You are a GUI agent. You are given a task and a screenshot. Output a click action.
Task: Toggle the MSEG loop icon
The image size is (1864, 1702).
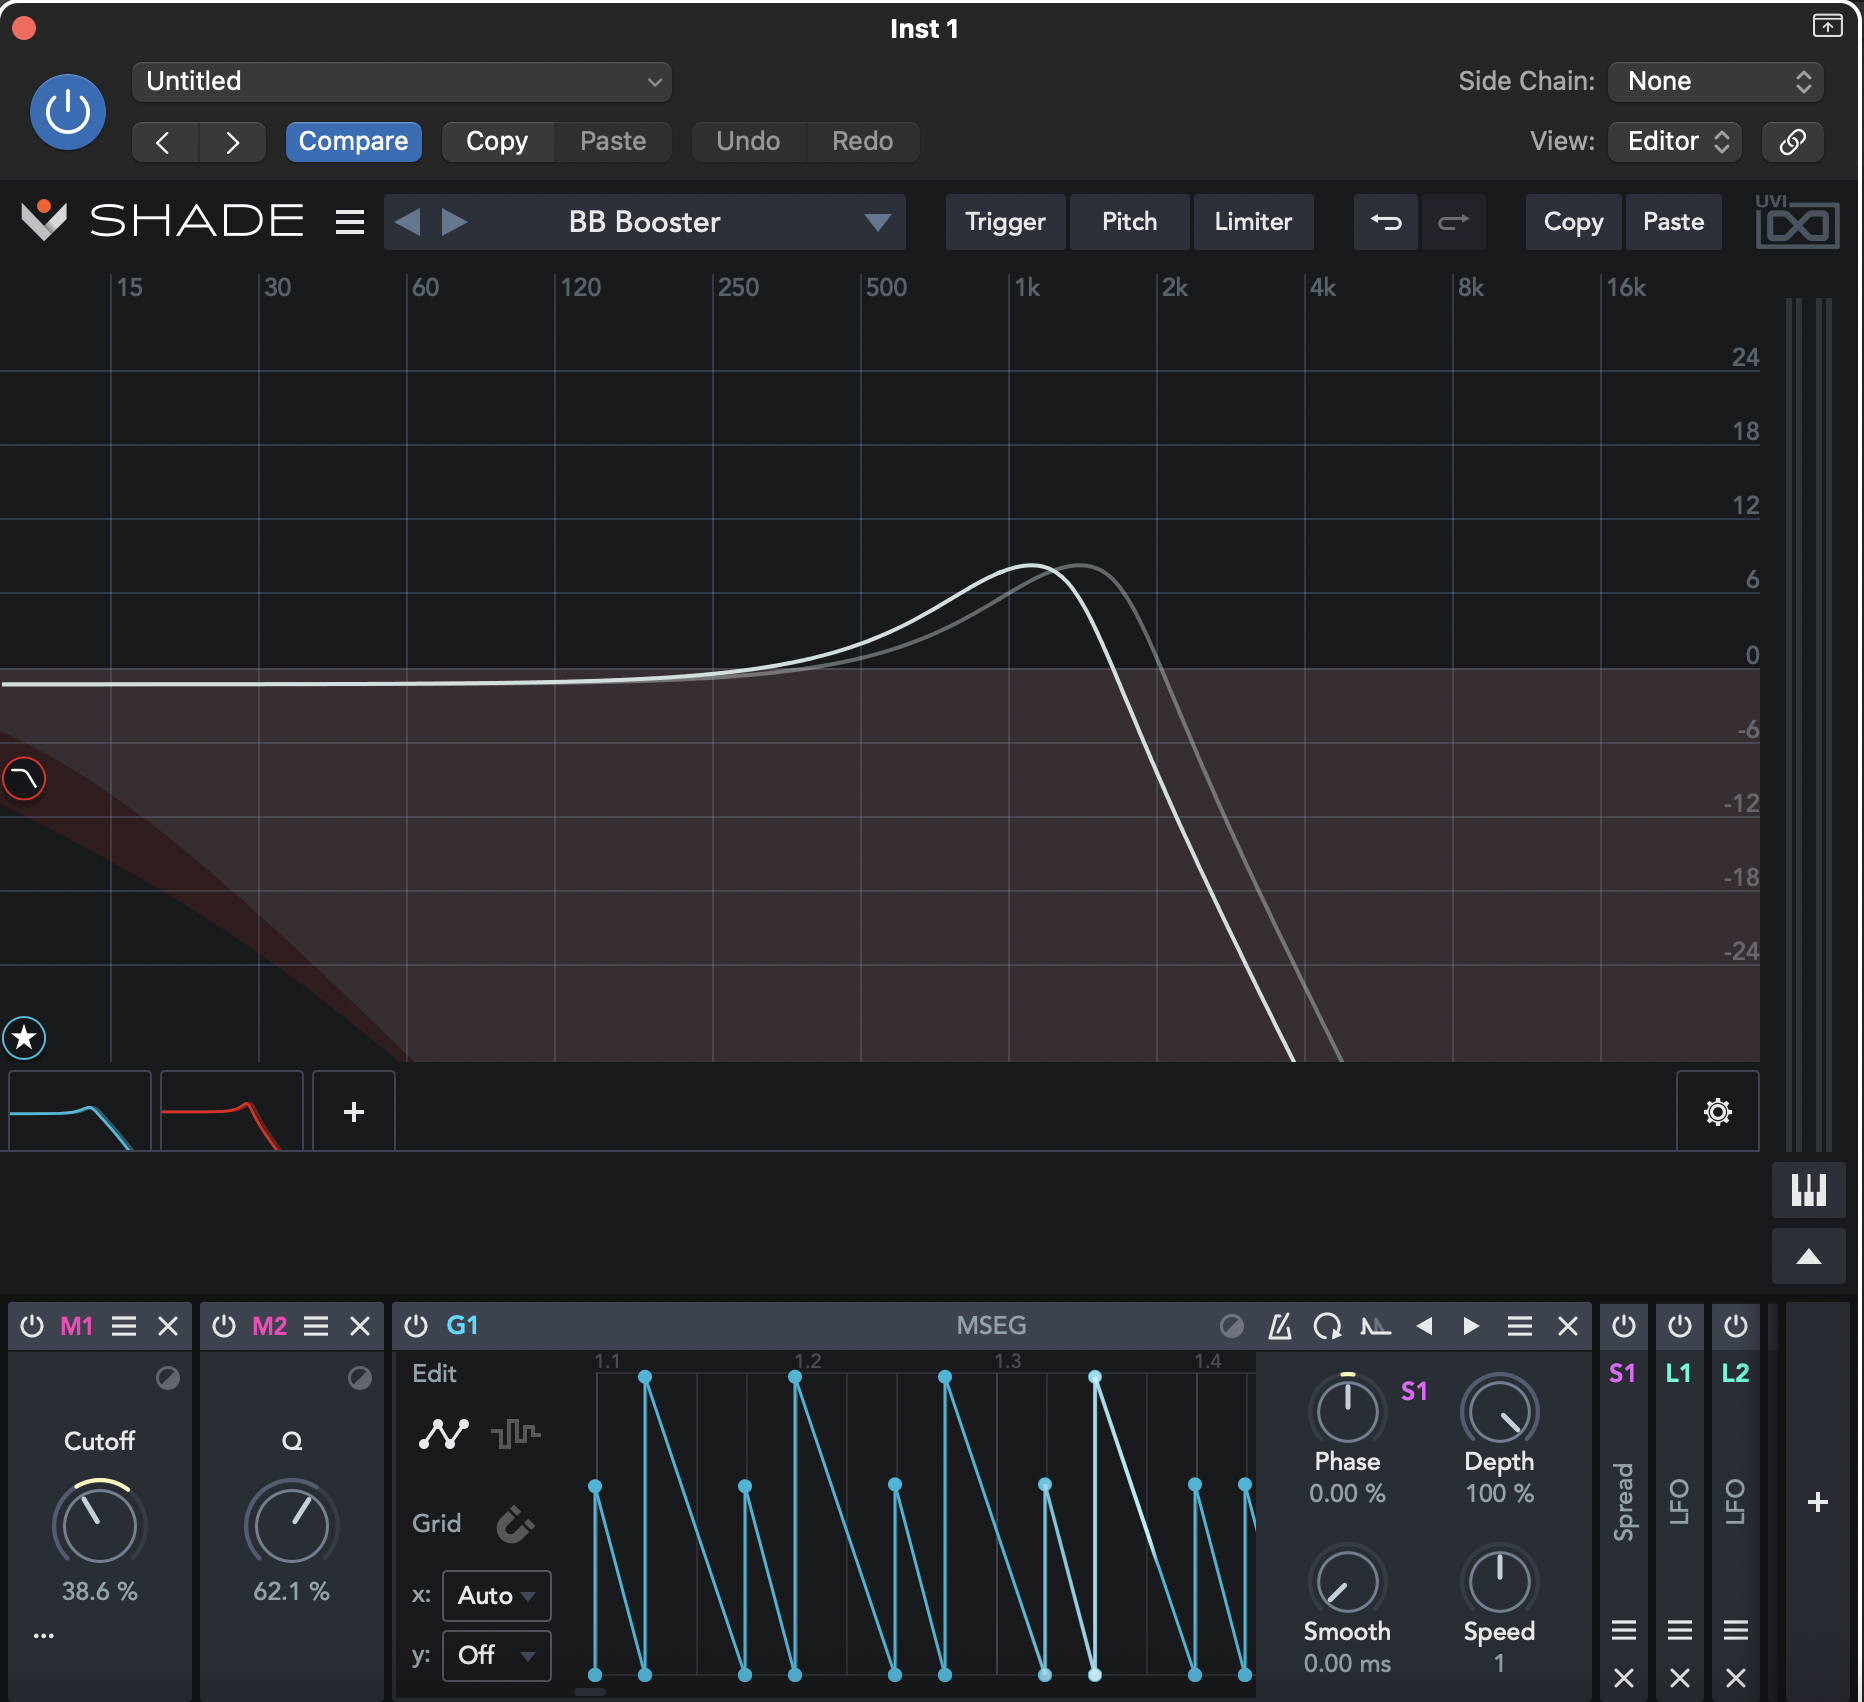pos(1327,1326)
